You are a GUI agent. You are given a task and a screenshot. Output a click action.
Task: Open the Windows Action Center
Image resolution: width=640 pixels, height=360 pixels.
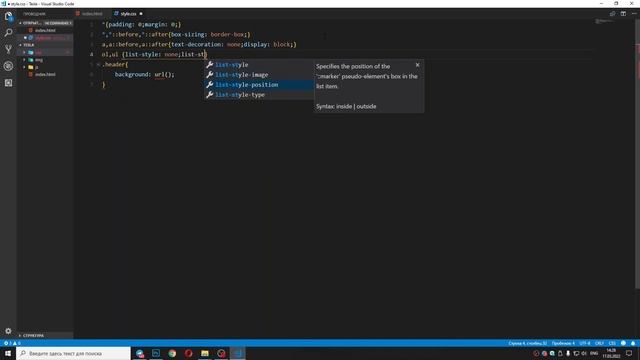(x=629, y=353)
